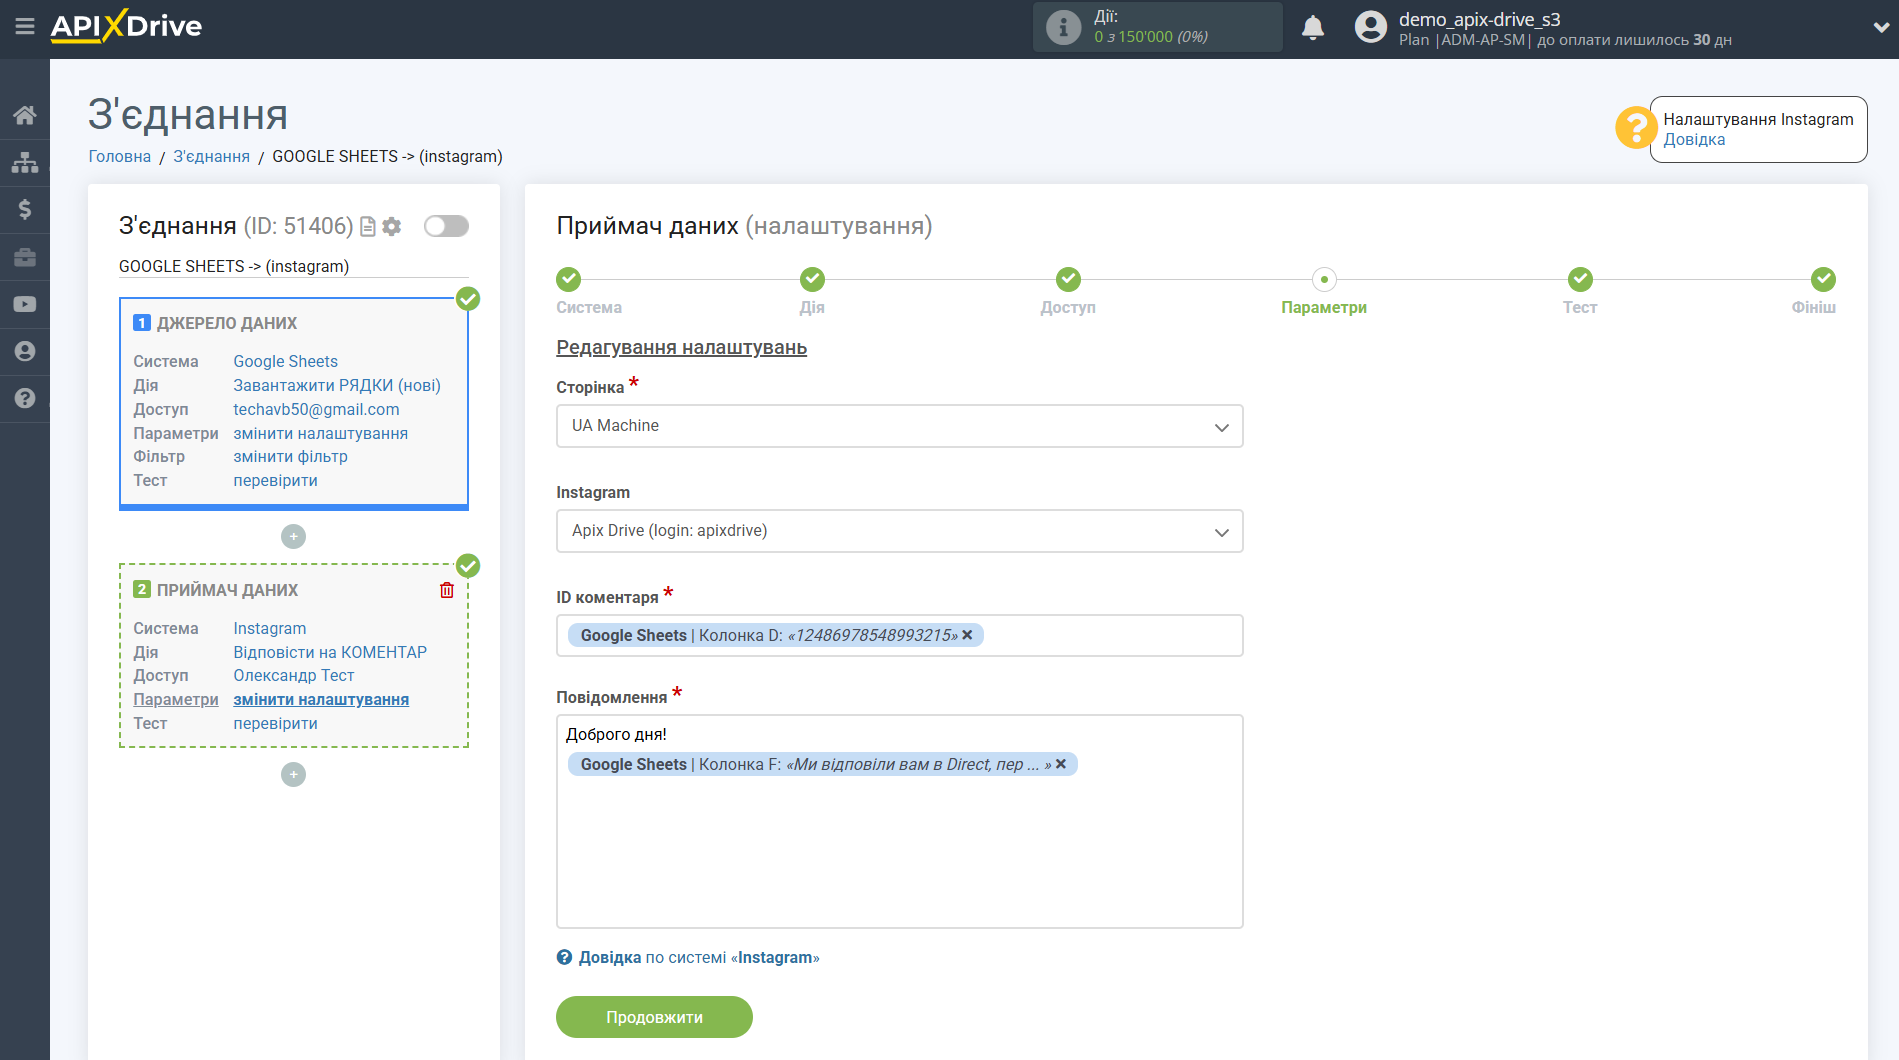
Task: Delete the data receiver block
Action: tap(447, 590)
